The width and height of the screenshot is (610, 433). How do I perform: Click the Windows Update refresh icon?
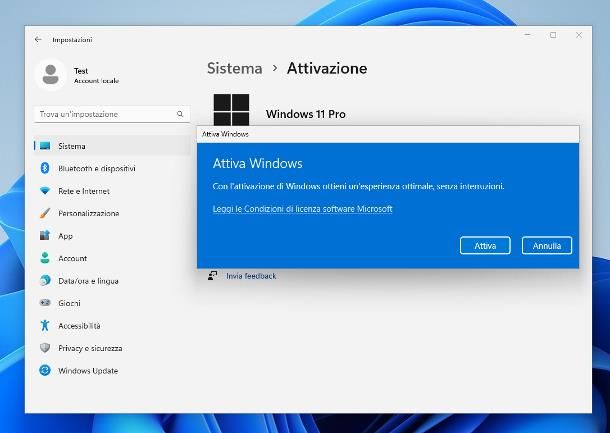45,370
